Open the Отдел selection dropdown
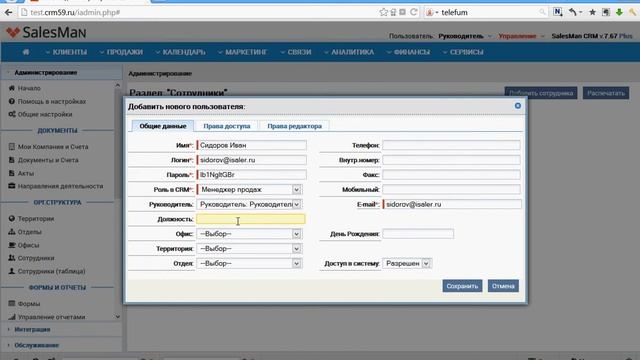This screenshot has width=640, height=360. 249,263
